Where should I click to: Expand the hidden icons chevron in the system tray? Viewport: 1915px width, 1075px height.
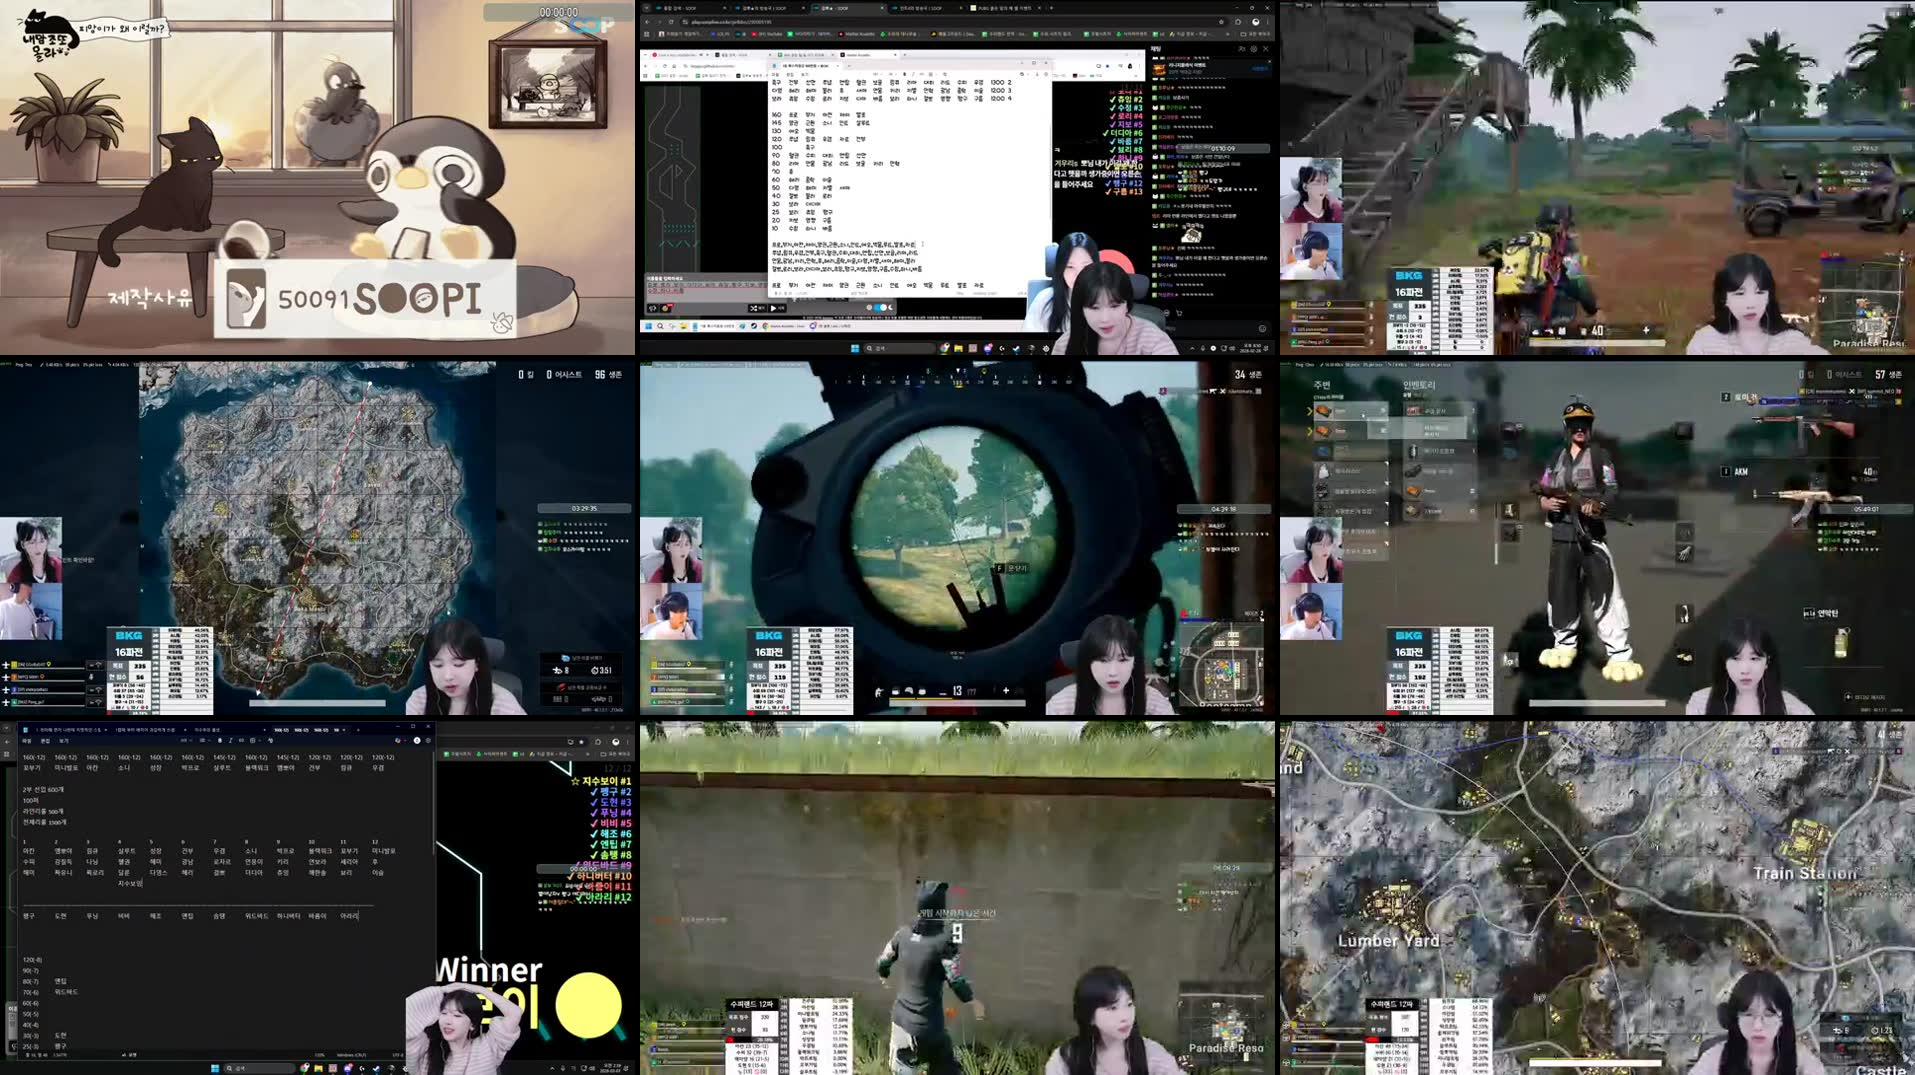pyautogui.click(x=1192, y=348)
